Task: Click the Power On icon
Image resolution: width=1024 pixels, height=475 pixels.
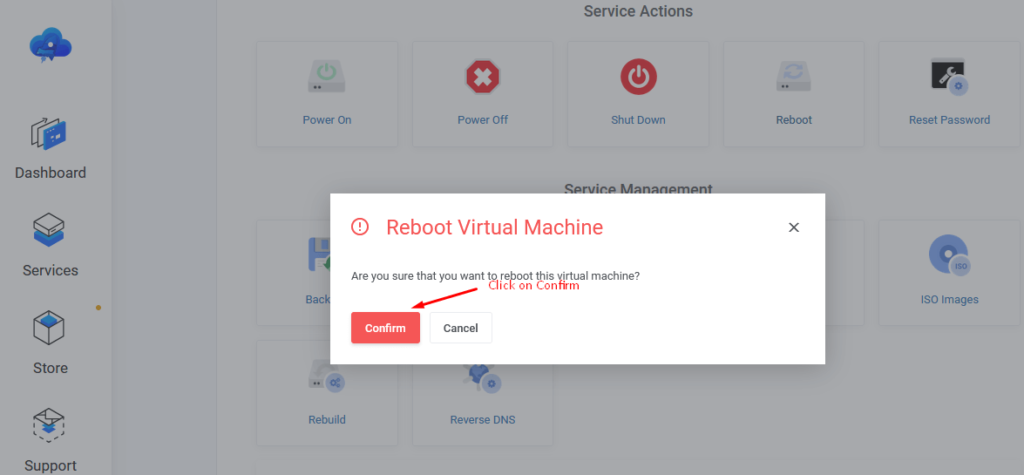Action: click(x=327, y=77)
